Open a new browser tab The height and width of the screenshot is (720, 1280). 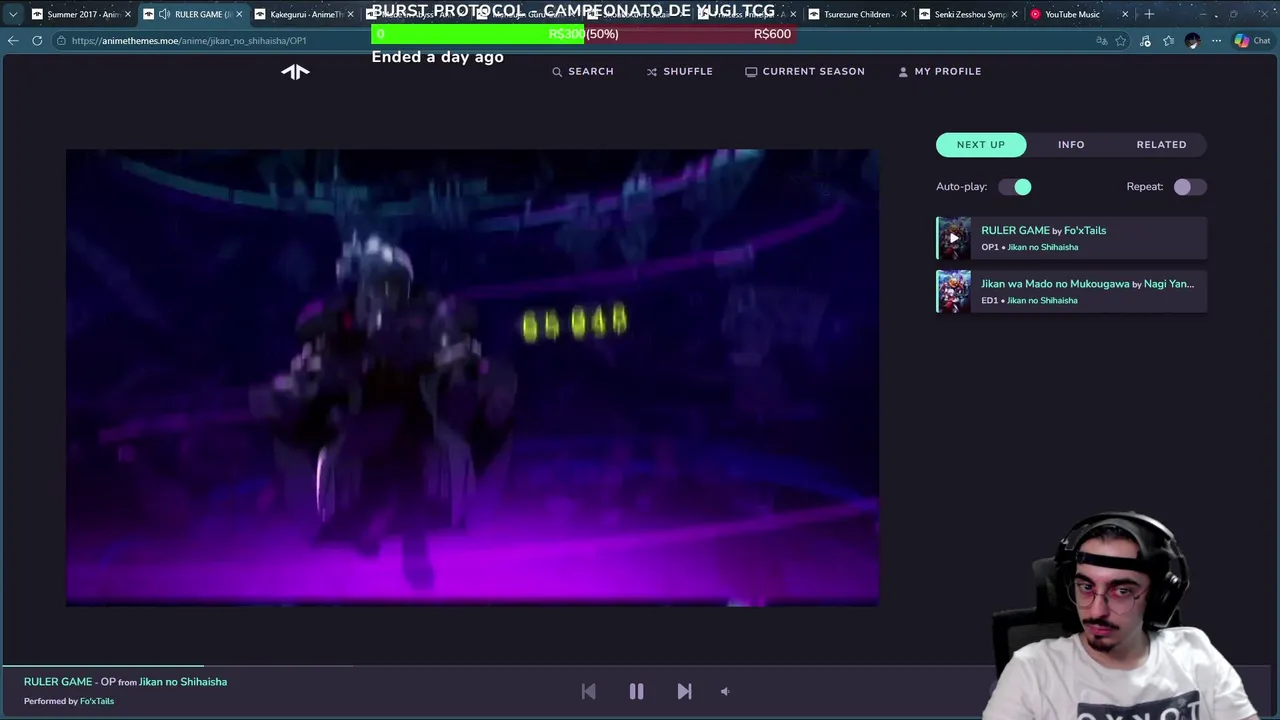pyautogui.click(x=1149, y=14)
